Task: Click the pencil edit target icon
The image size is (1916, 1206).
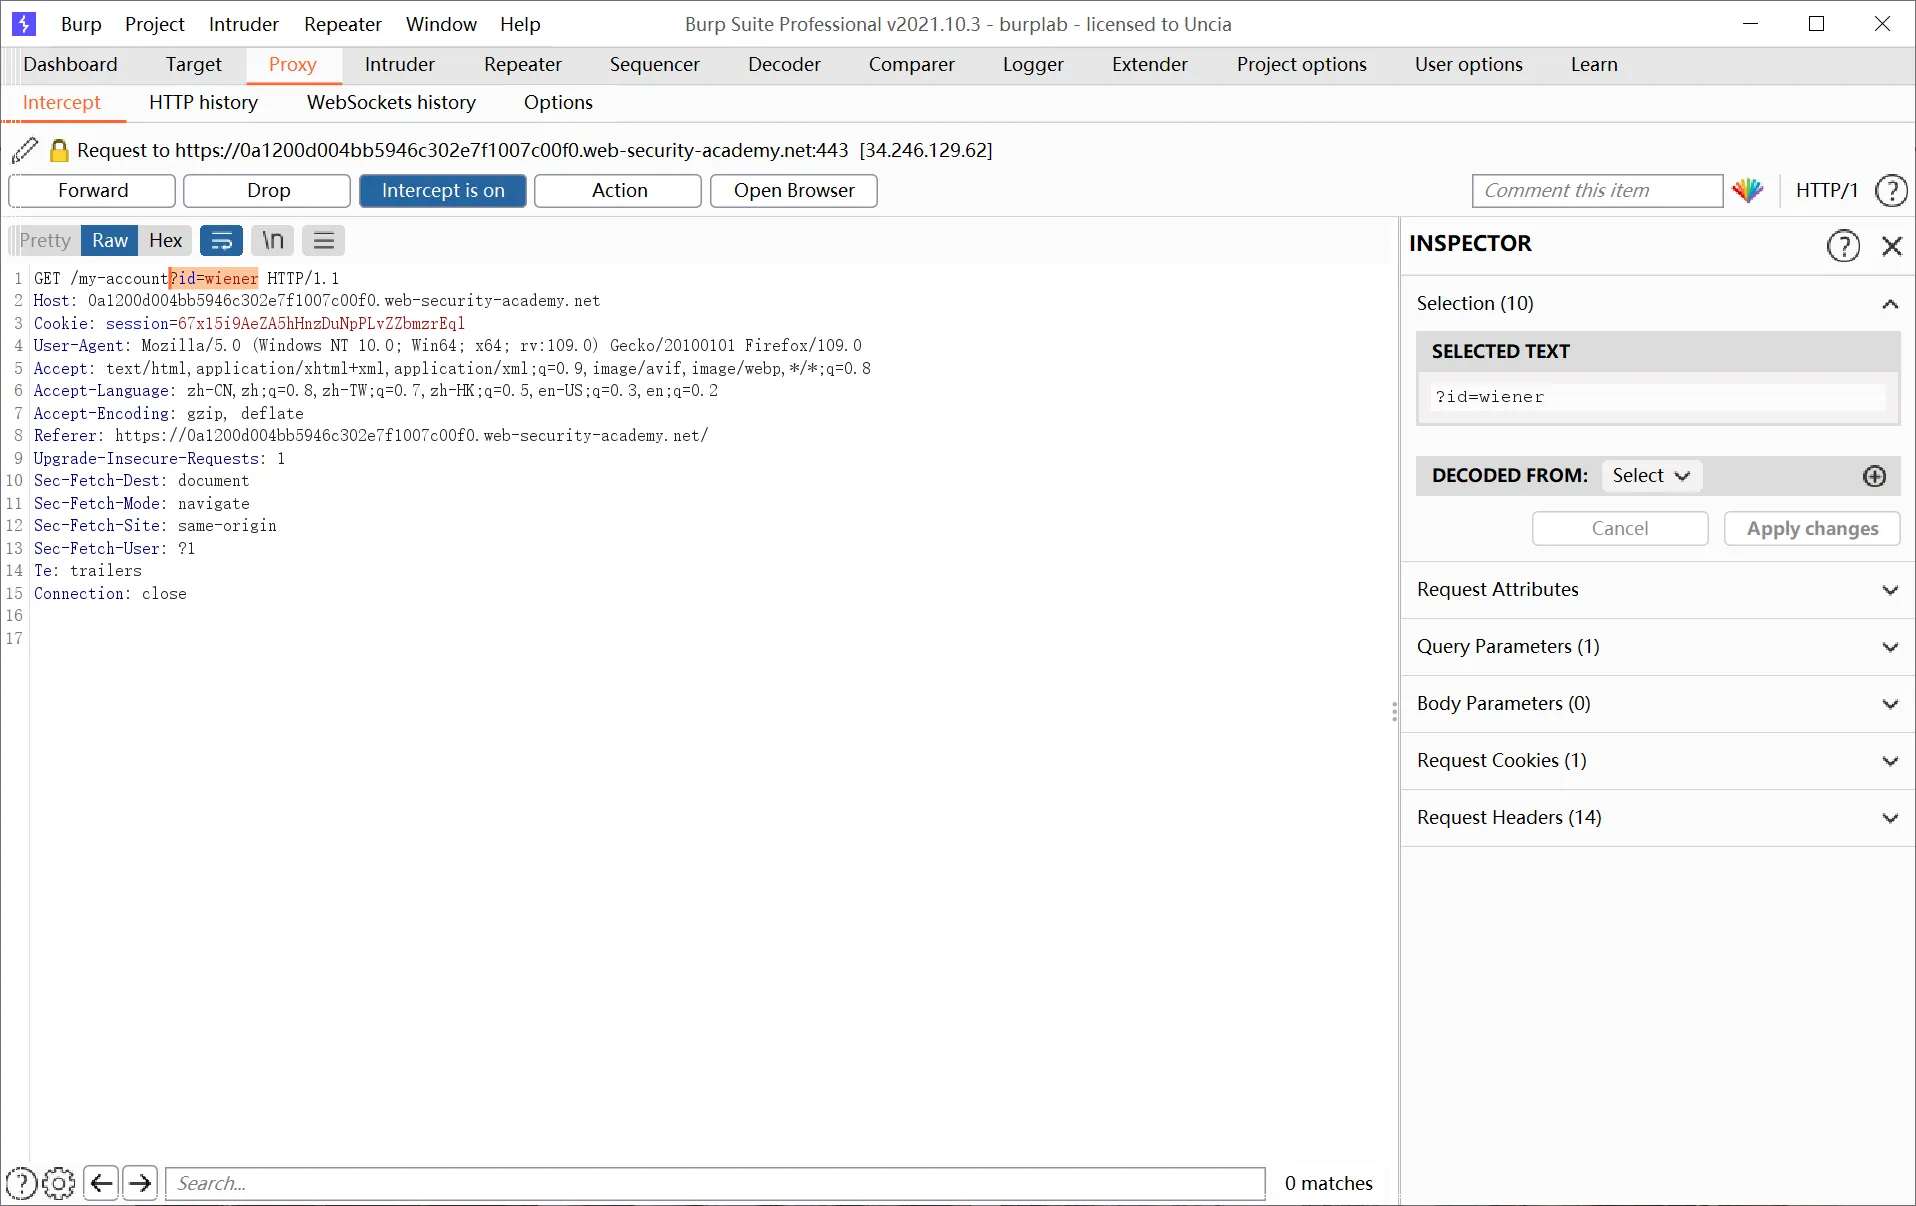Action: (x=25, y=150)
